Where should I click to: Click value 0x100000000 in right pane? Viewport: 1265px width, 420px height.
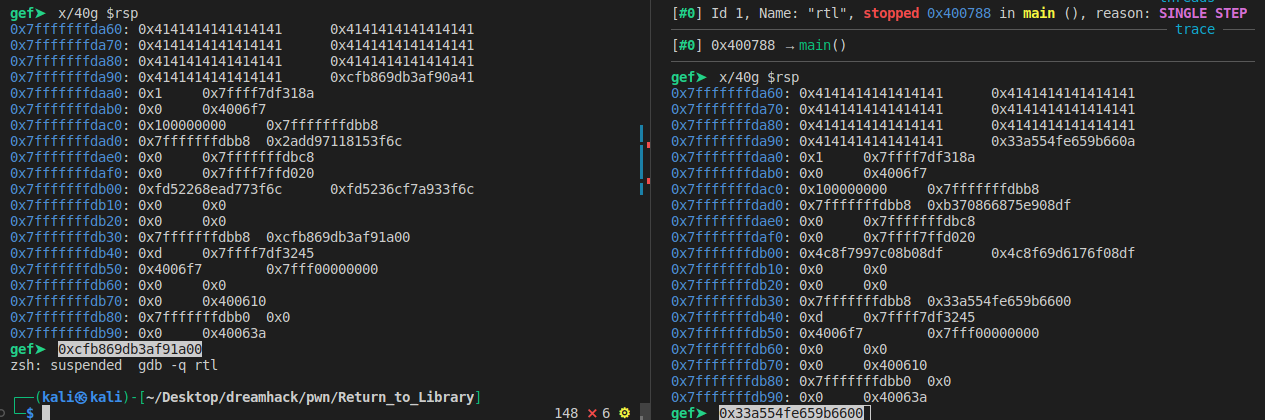point(843,189)
